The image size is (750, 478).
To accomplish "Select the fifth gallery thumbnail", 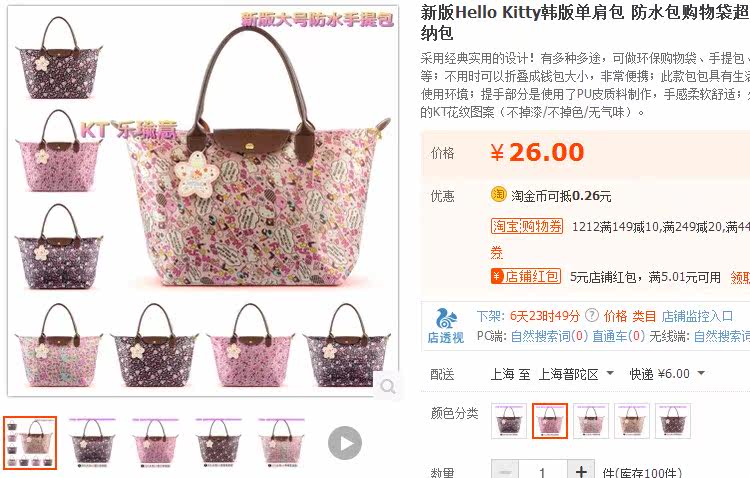I will 281,443.
